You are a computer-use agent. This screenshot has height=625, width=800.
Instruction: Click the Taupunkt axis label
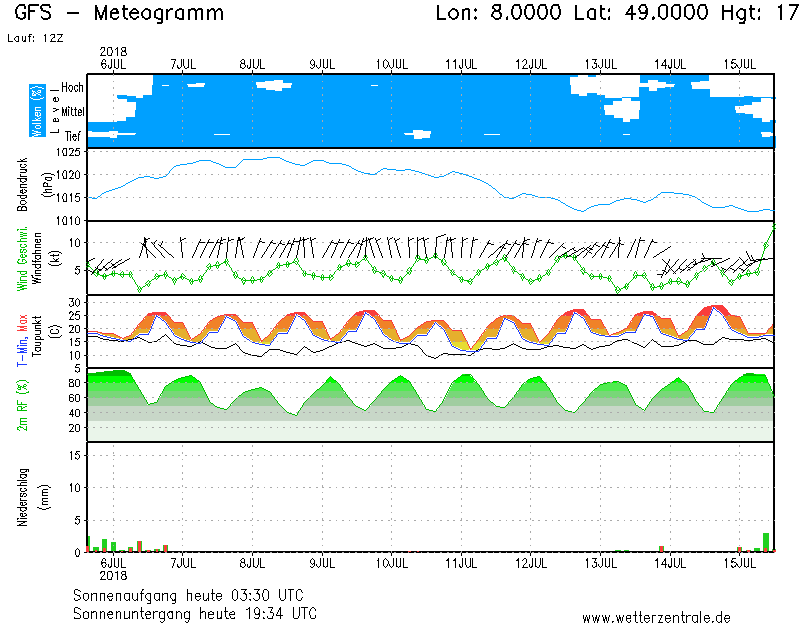tap(37, 332)
